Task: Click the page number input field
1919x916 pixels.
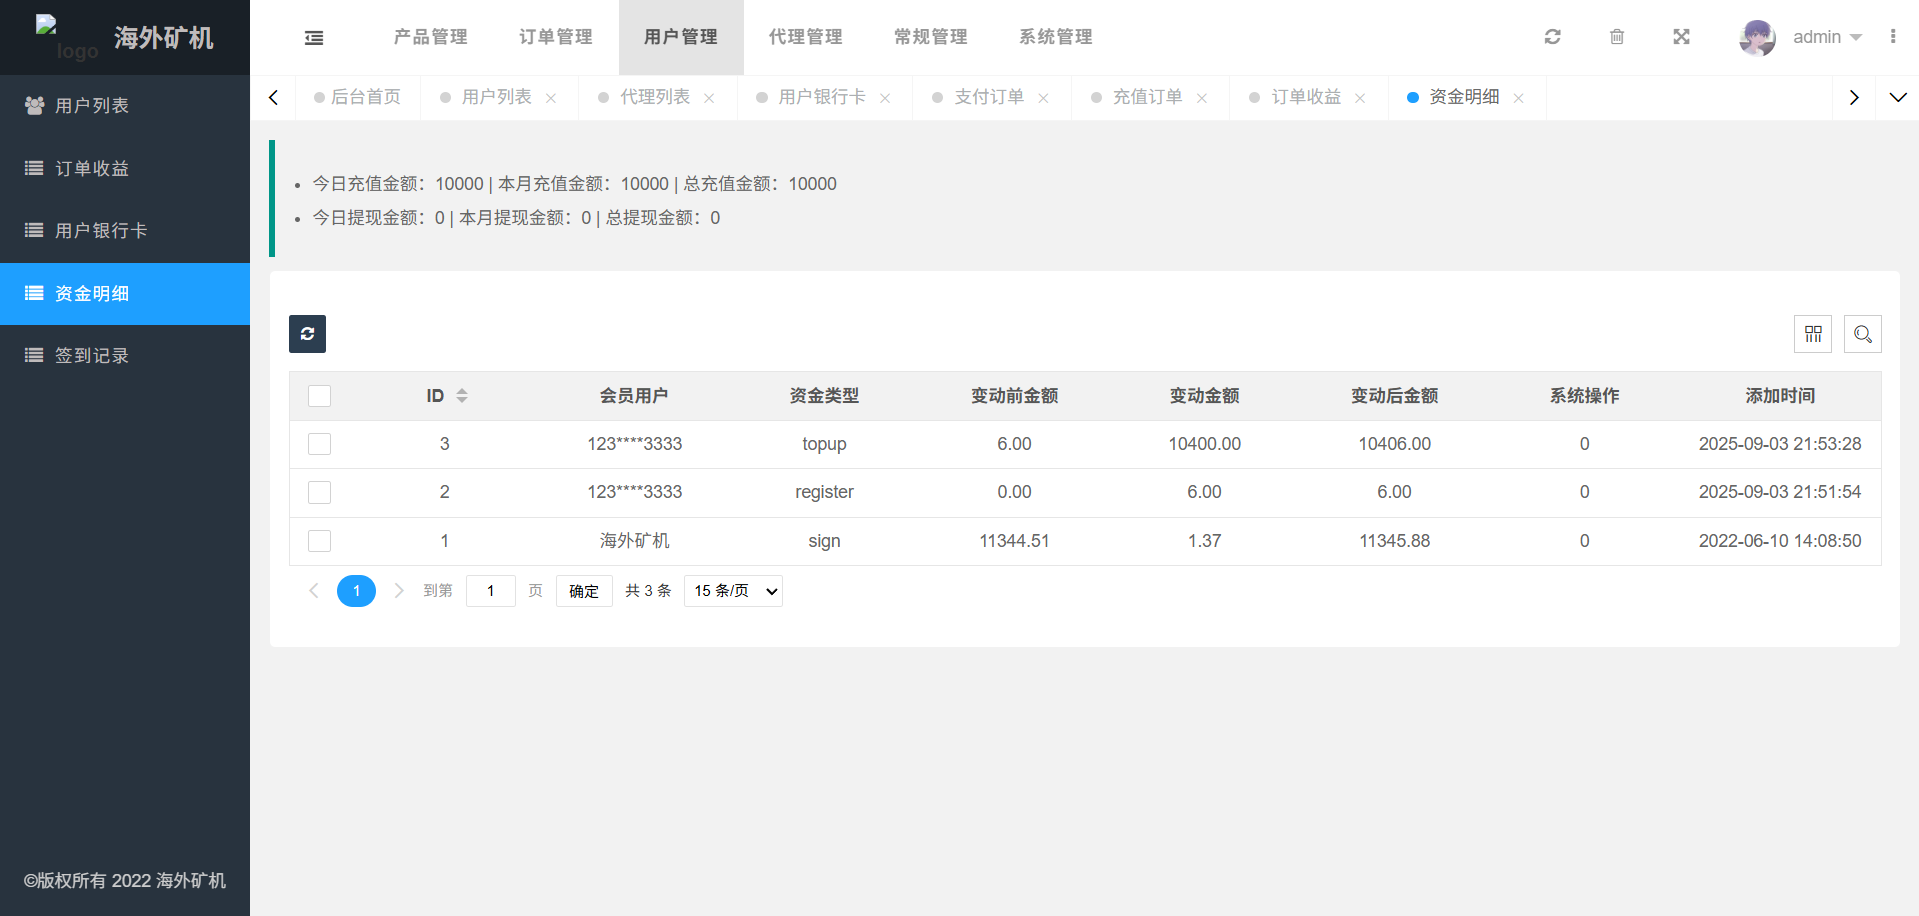Action: click(x=490, y=591)
